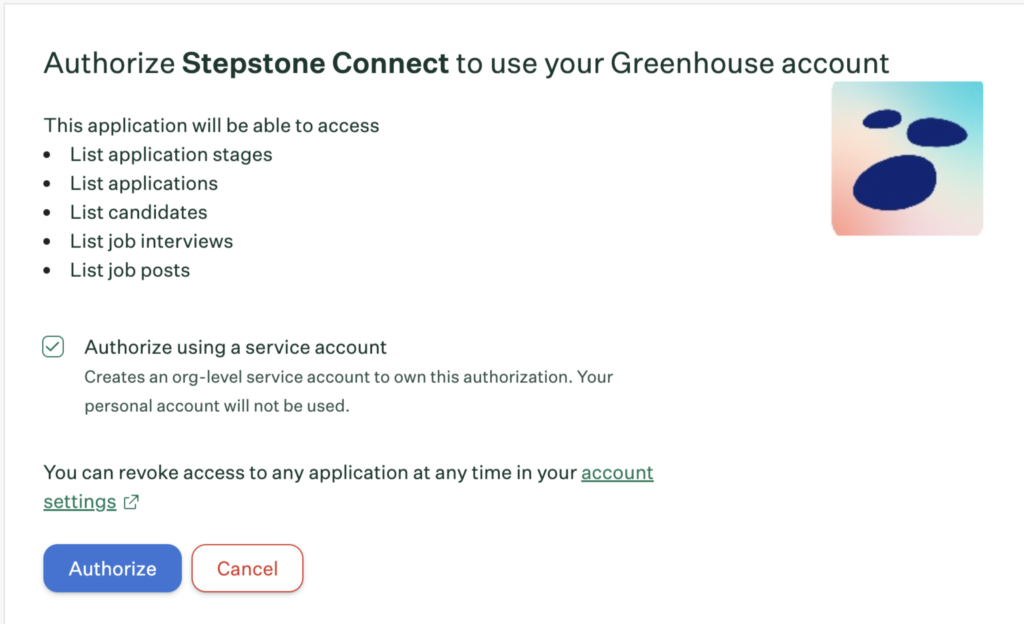Click the blue Authorize button
This screenshot has height=624, width=1024.
(112, 568)
